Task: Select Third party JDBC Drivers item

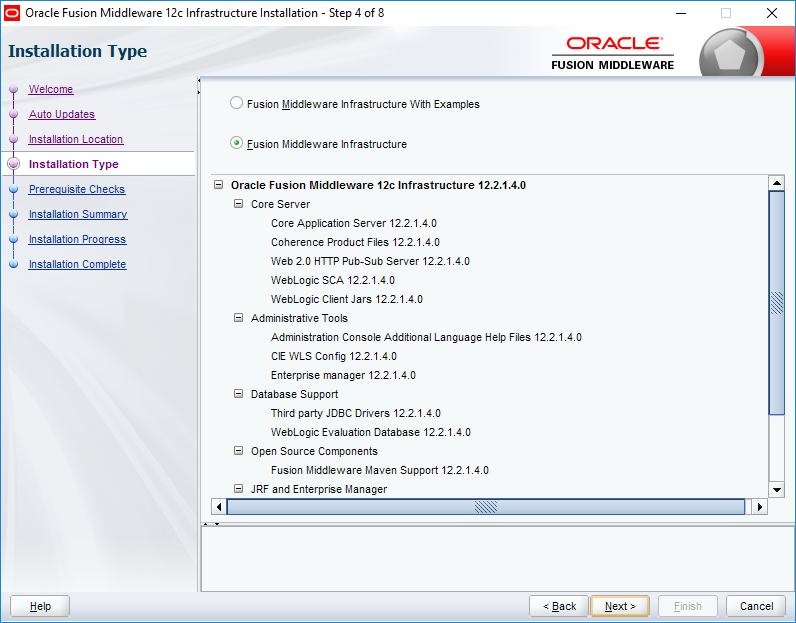Action: (356, 413)
